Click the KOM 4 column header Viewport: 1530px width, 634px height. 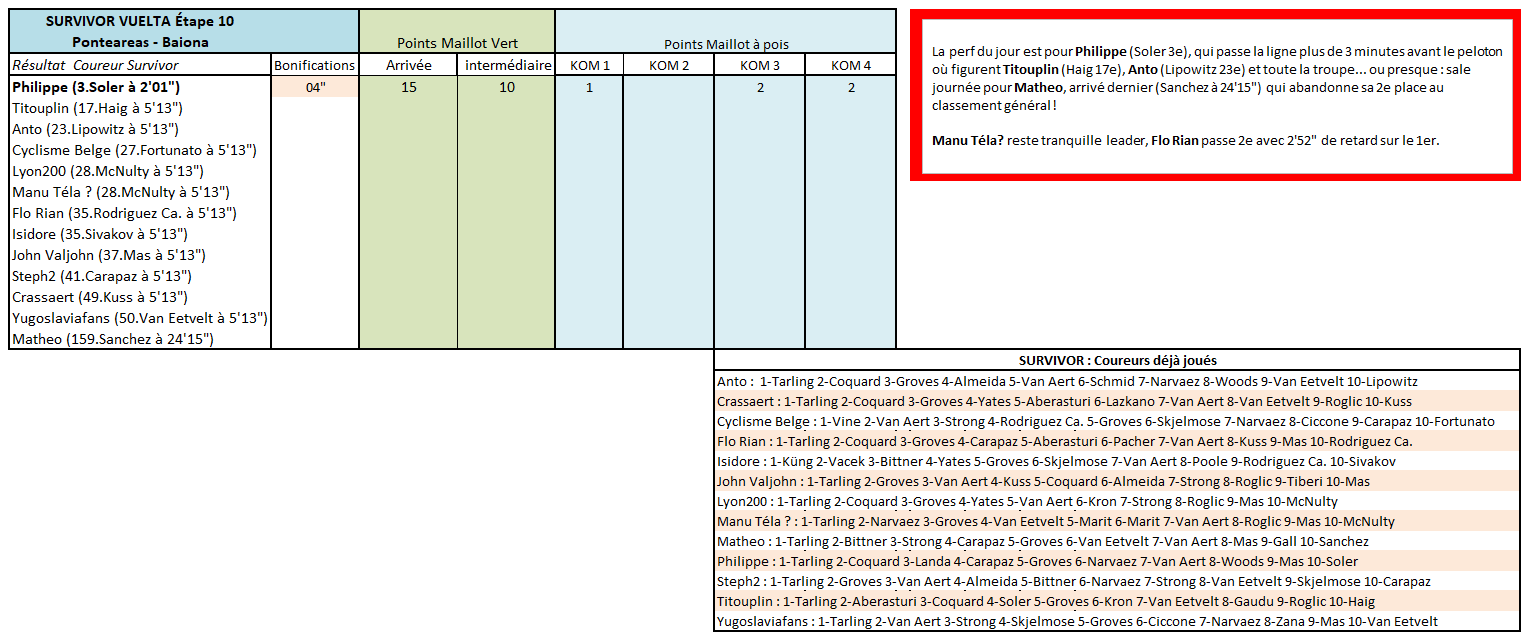(x=850, y=65)
